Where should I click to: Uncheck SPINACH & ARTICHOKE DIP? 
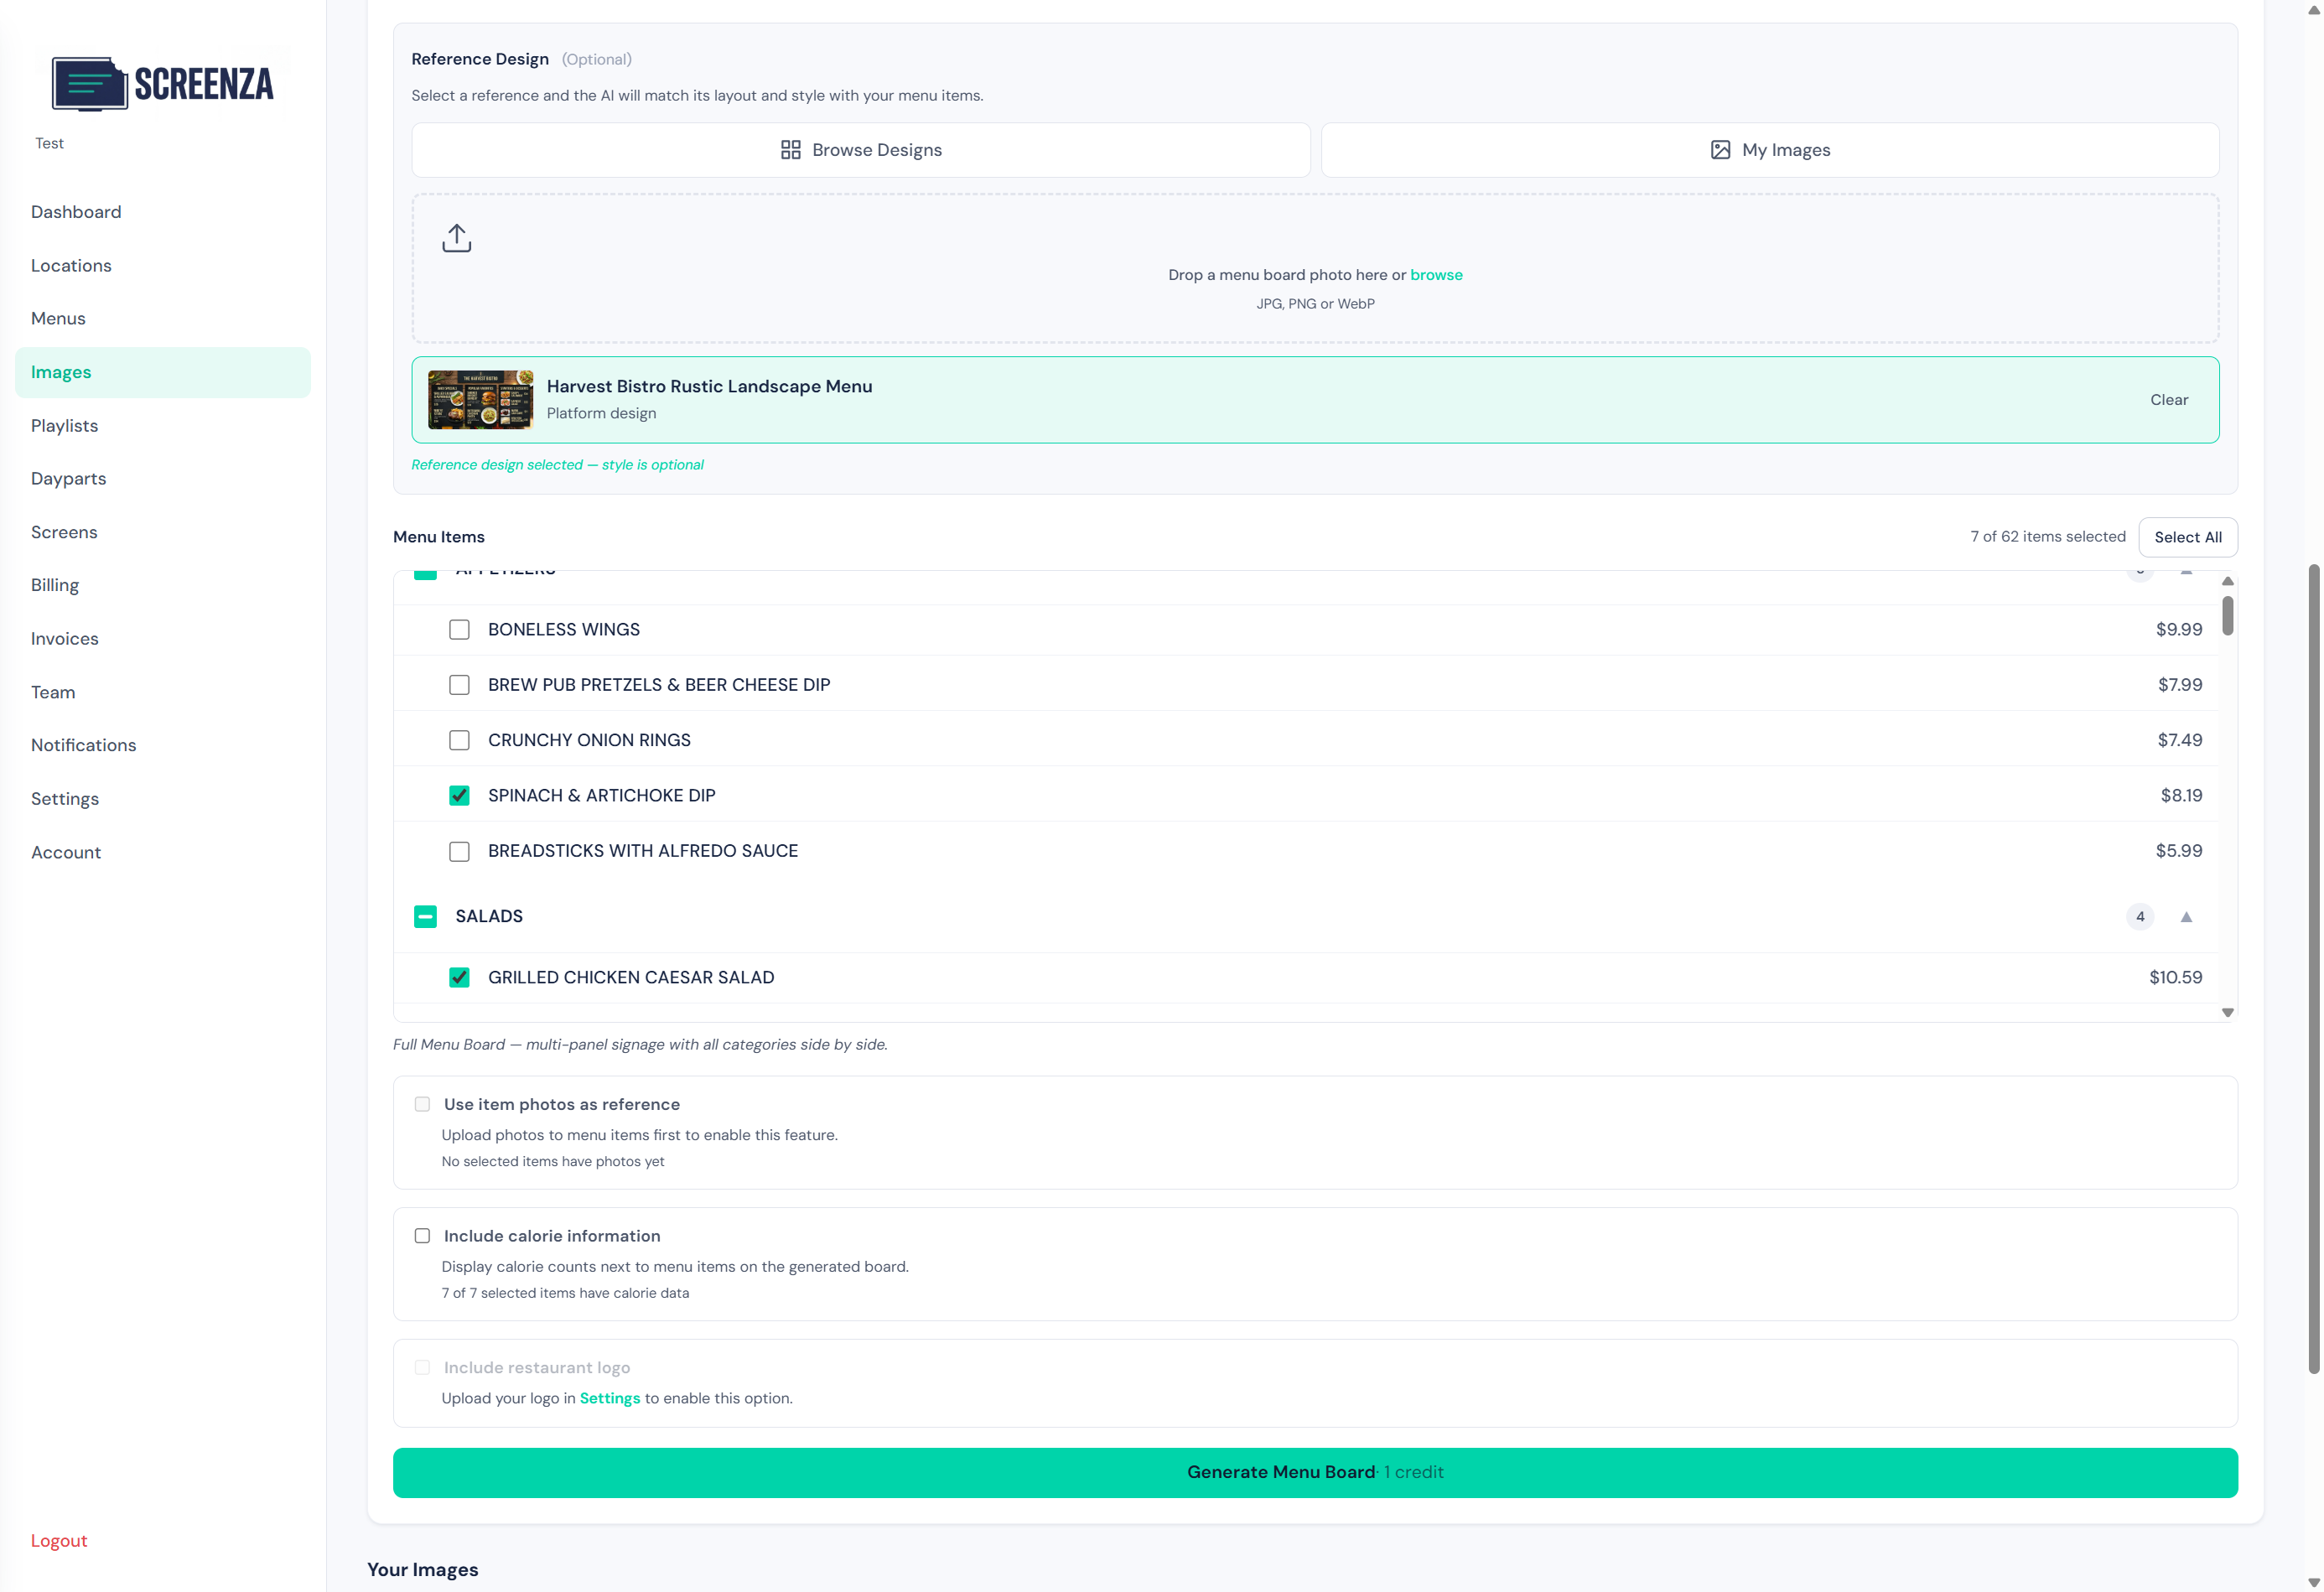click(x=459, y=796)
